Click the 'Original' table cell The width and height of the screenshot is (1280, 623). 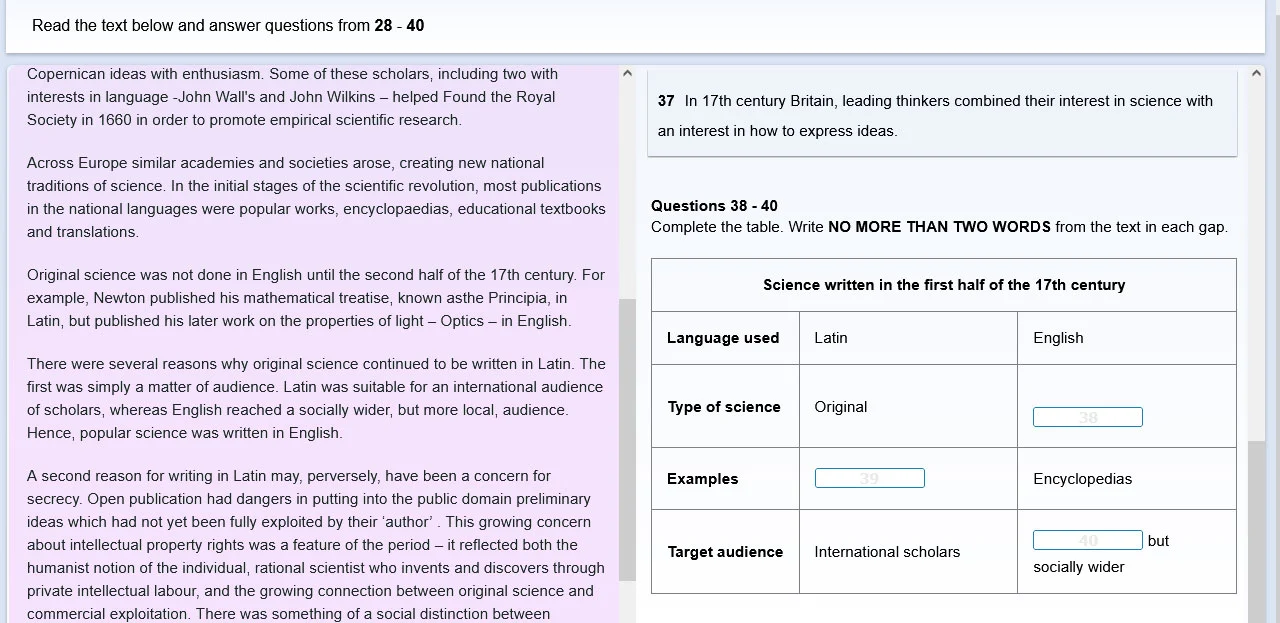point(841,407)
